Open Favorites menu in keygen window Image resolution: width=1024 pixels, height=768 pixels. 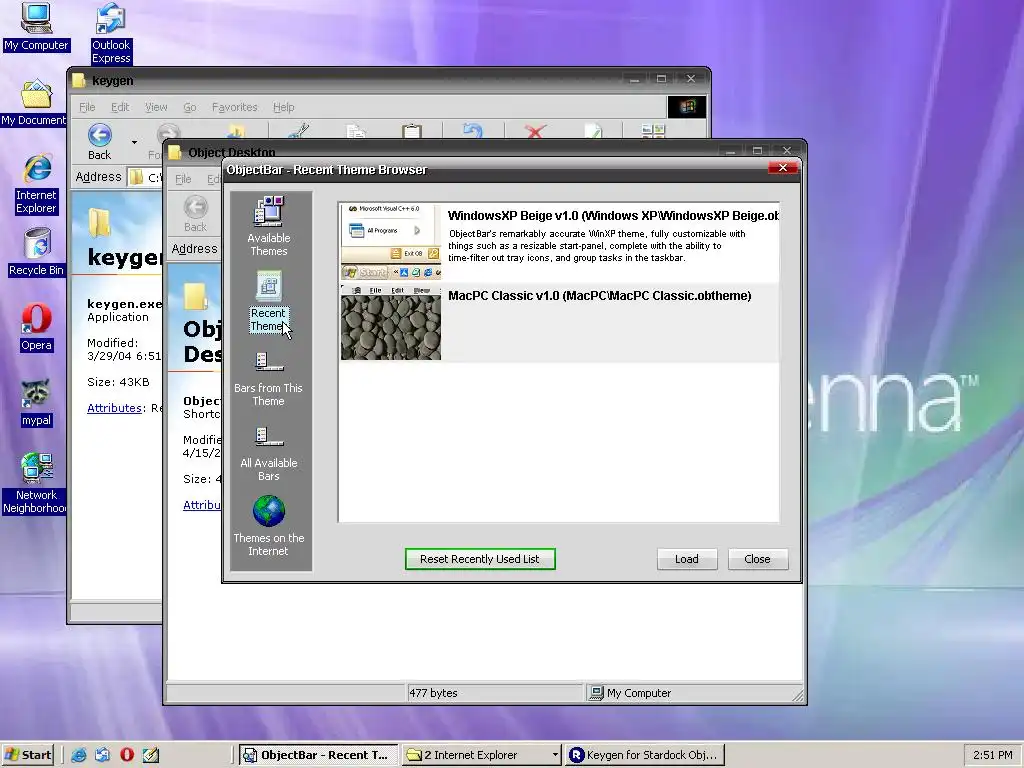coord(234,107)
